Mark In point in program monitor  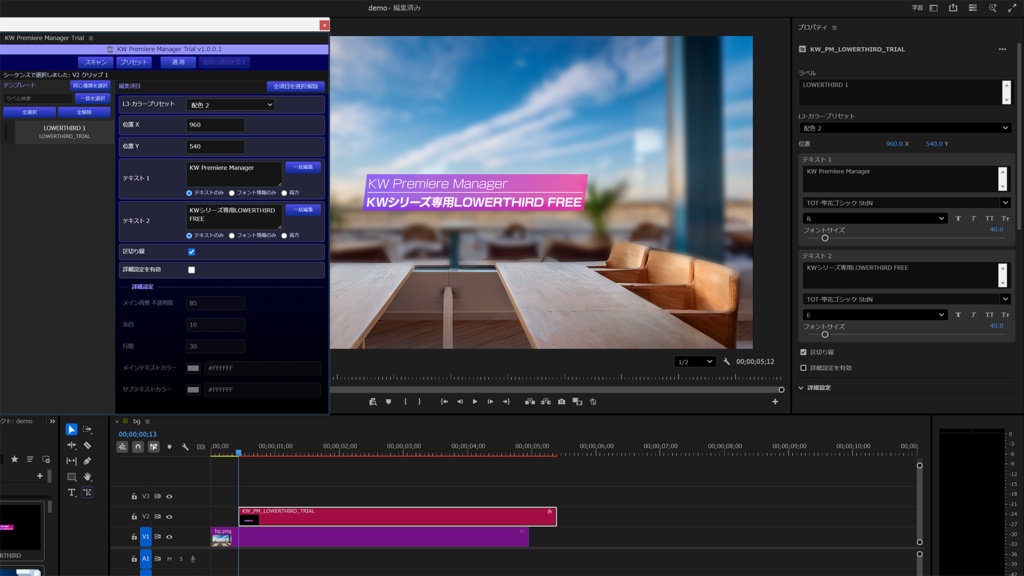pos(406,402)
